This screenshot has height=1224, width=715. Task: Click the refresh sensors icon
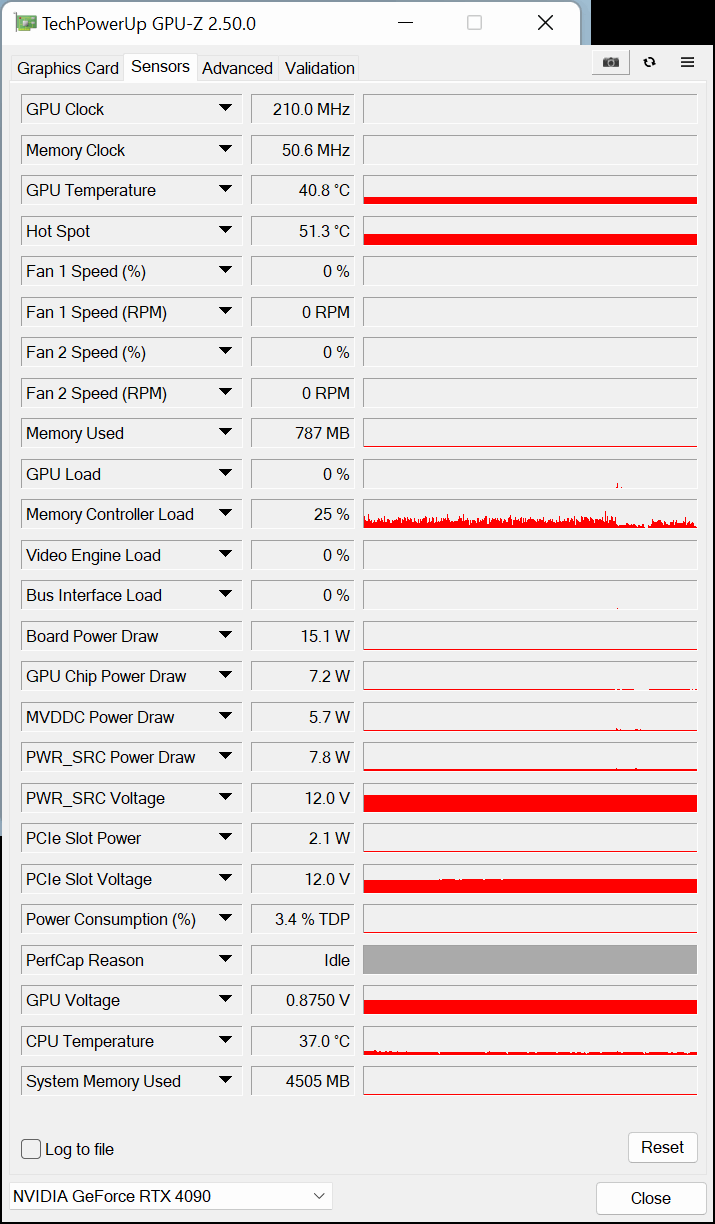pos(650,62)
